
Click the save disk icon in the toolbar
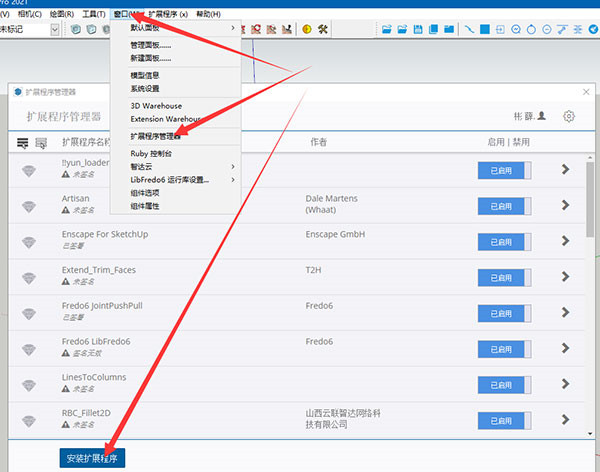[x=418, y=29]
